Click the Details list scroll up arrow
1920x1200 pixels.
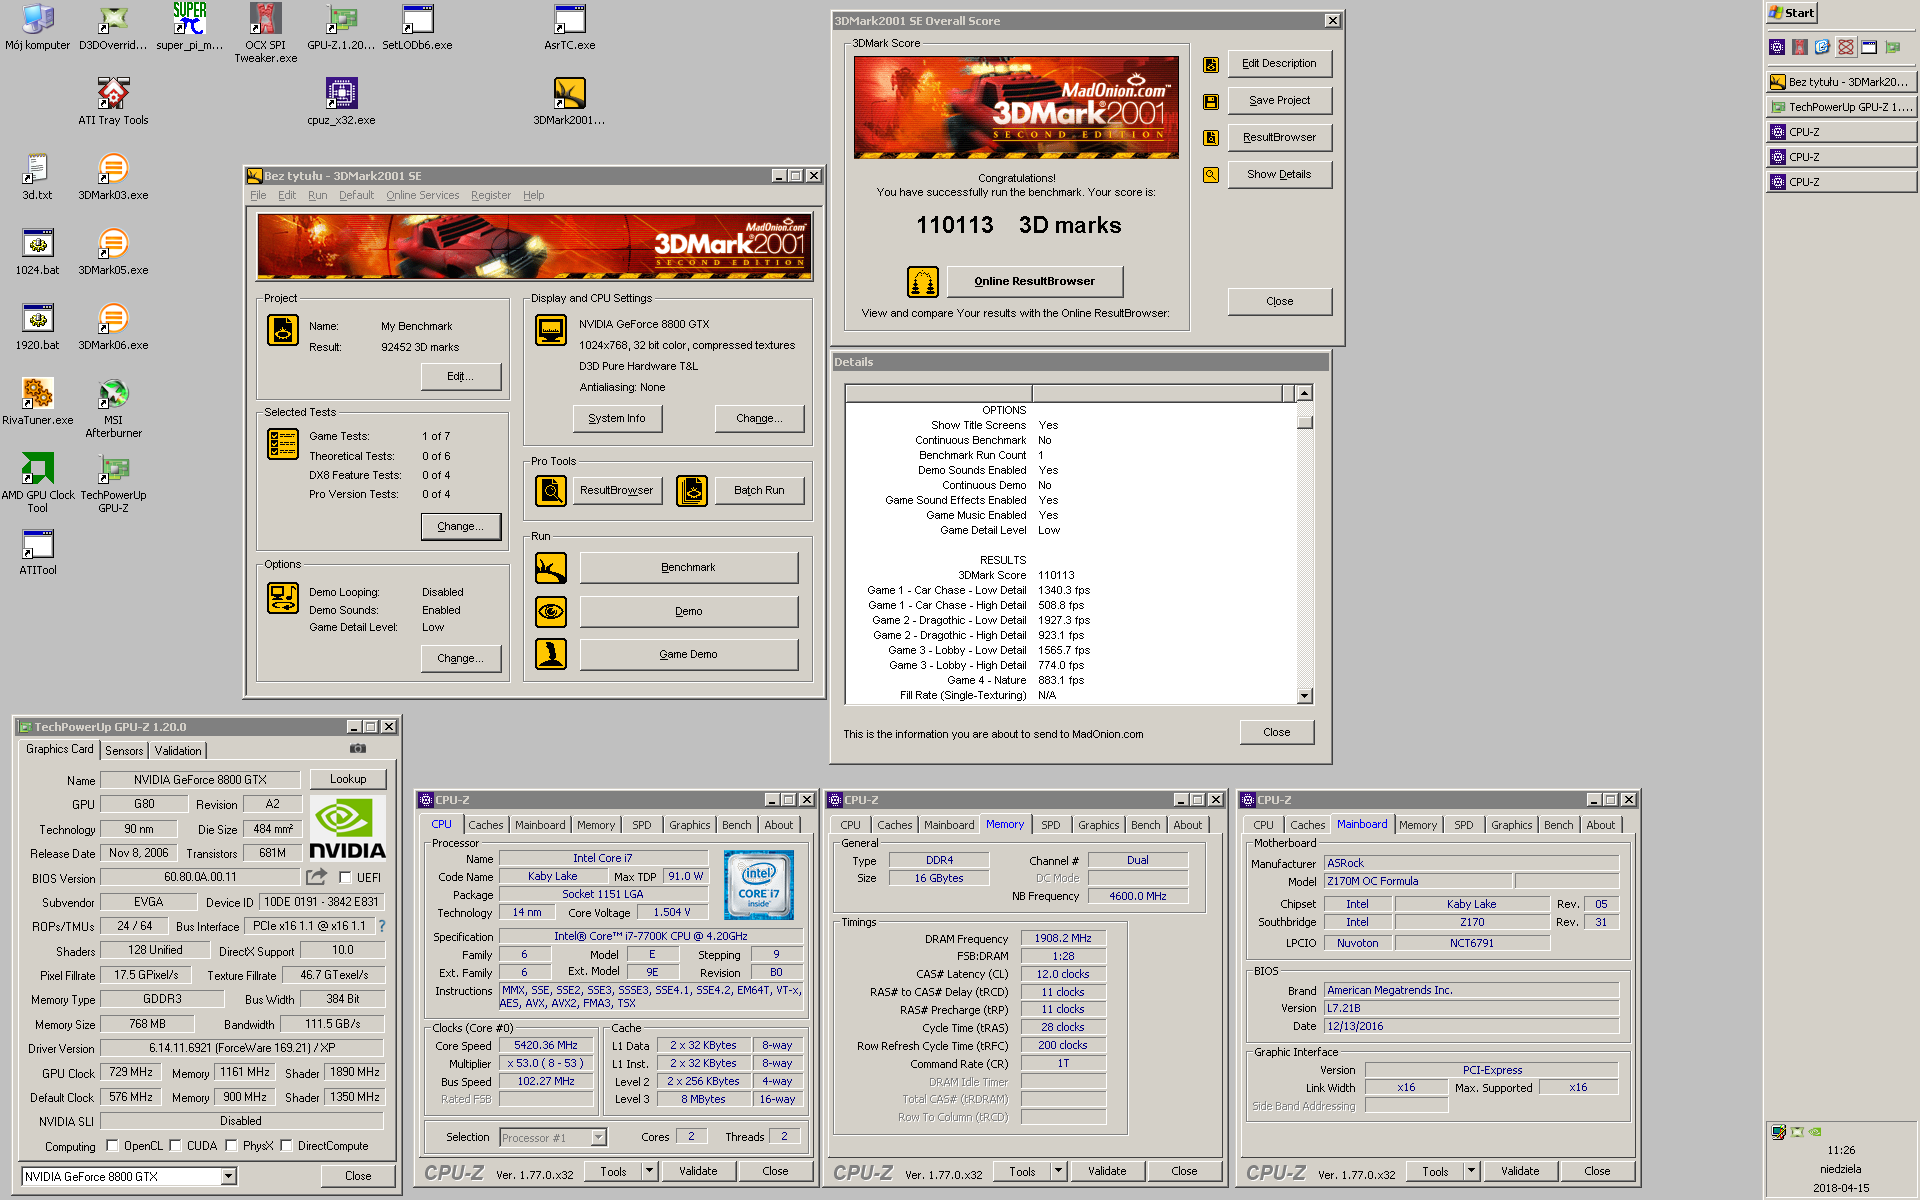(1304, 394)
